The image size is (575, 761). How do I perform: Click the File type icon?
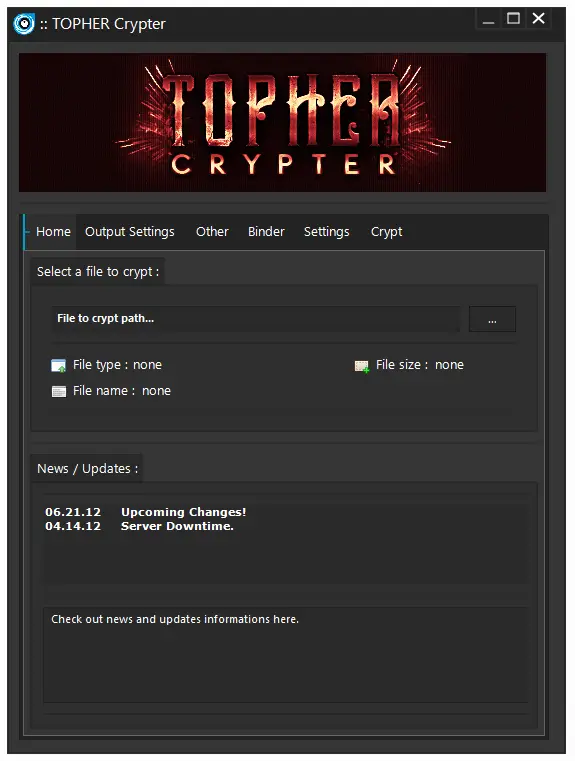point(59,365)
